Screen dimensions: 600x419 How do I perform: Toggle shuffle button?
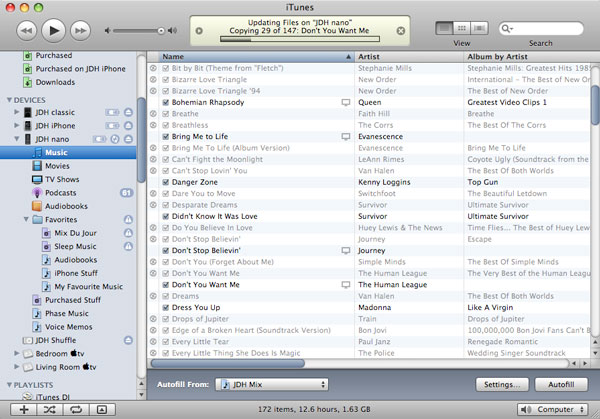50,410
